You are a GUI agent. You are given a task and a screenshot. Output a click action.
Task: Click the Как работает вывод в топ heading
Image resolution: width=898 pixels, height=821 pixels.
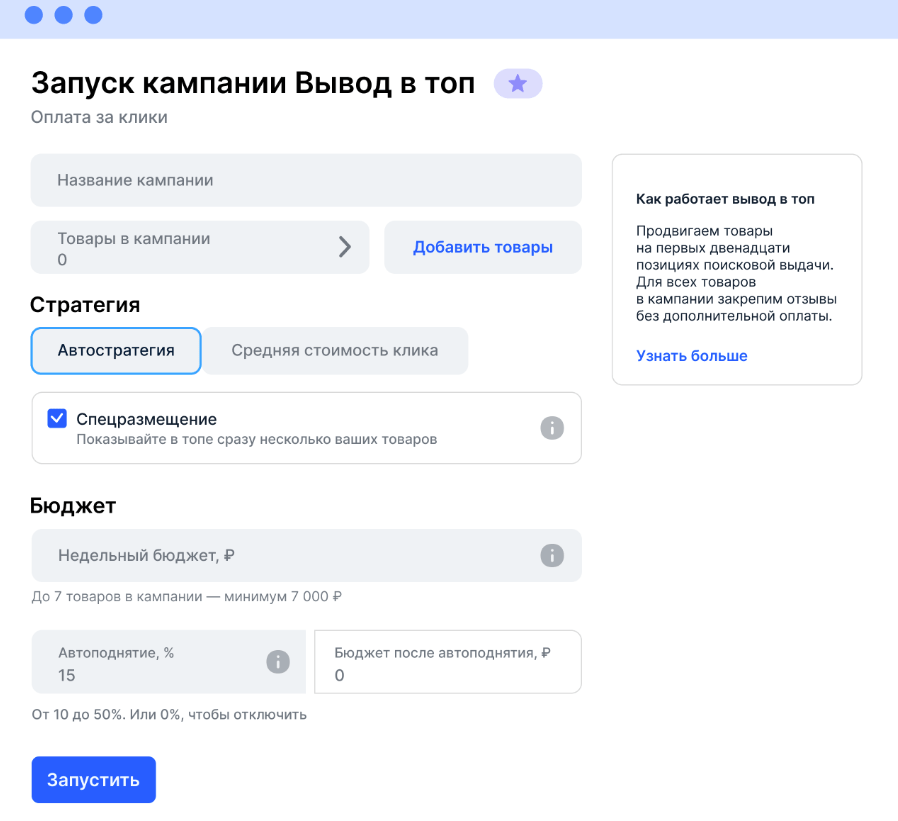[725, 200]
